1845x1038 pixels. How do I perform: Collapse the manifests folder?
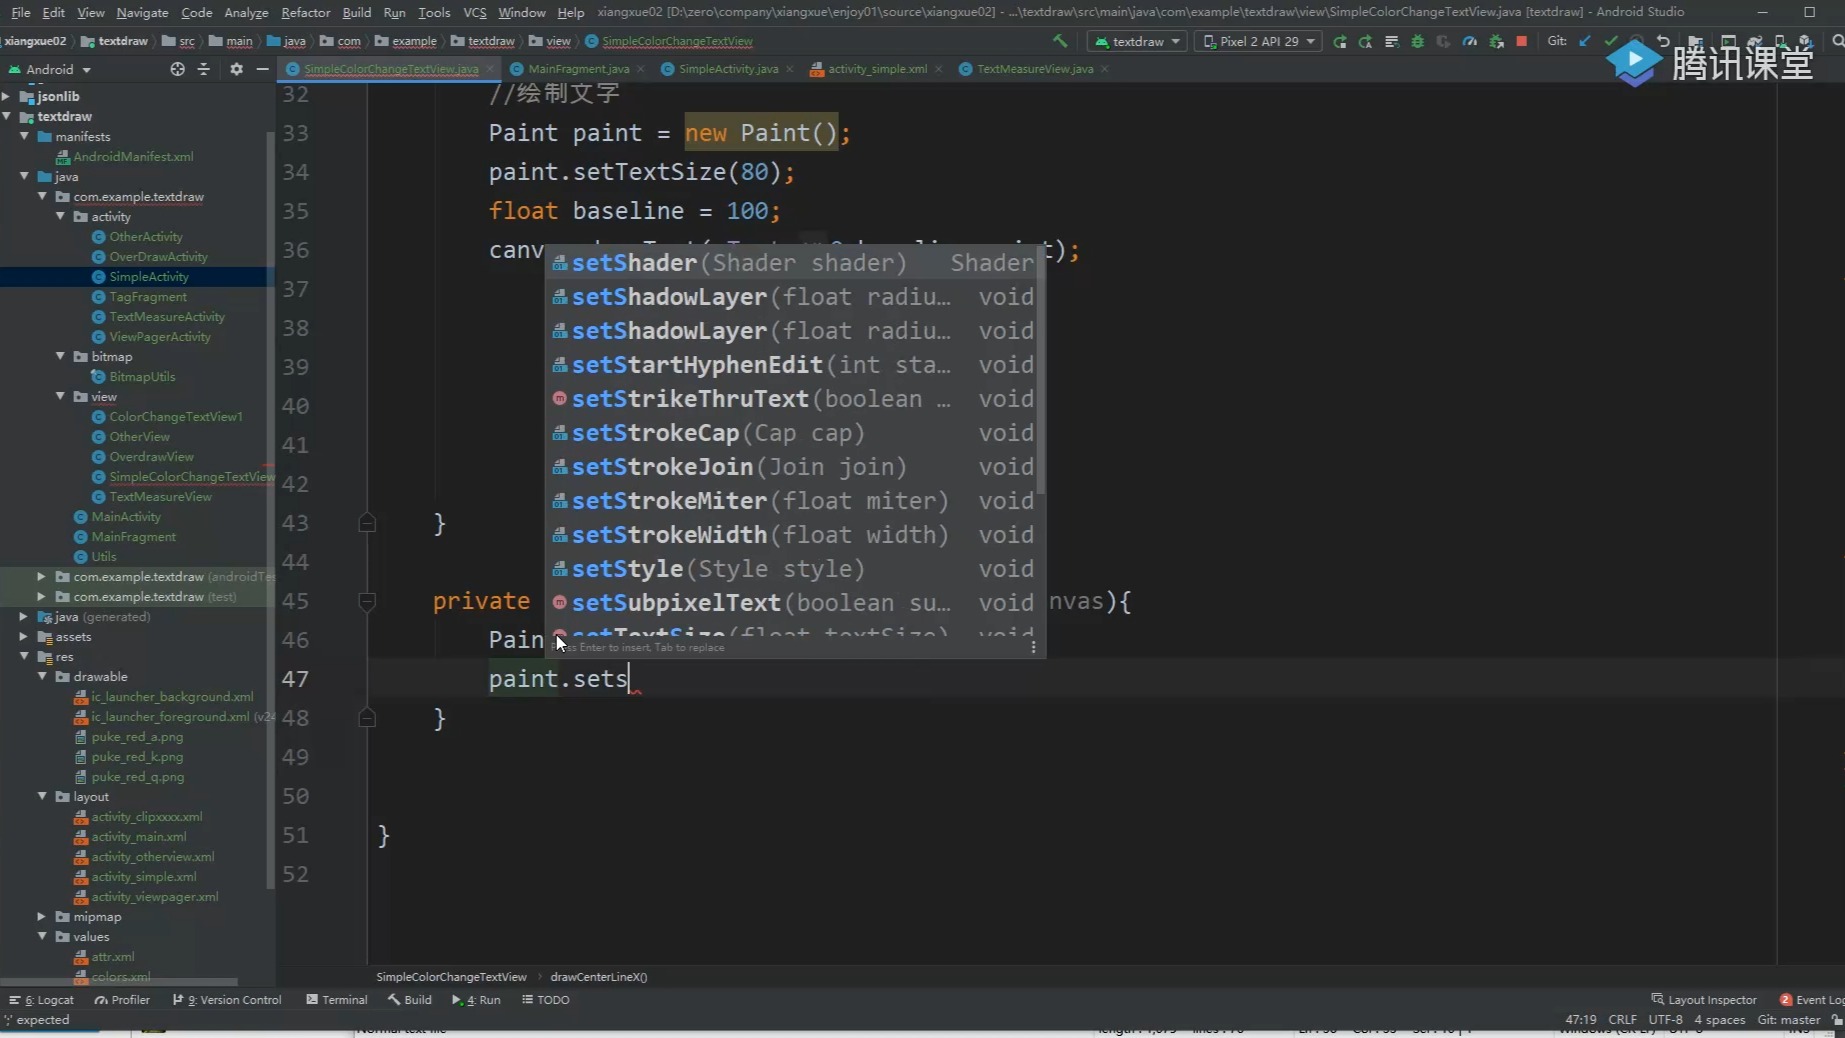(x=25, y=136)
